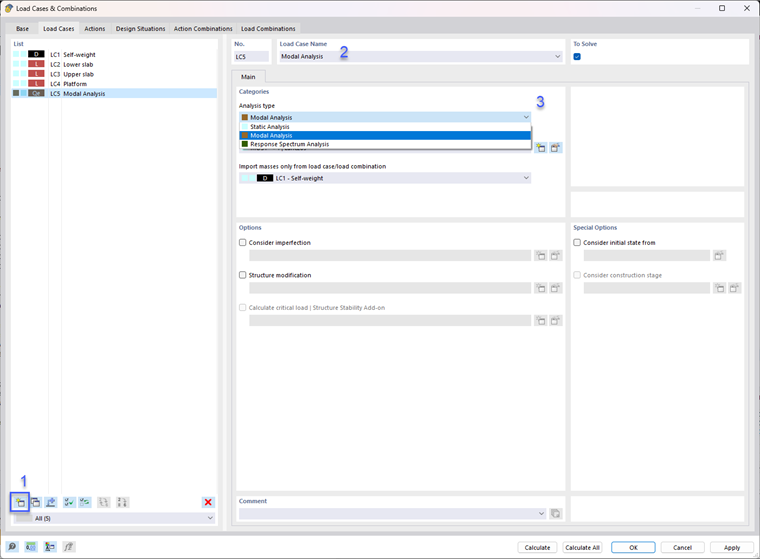Click the Calculate All button
760x559 pixels.
[582, 547]
